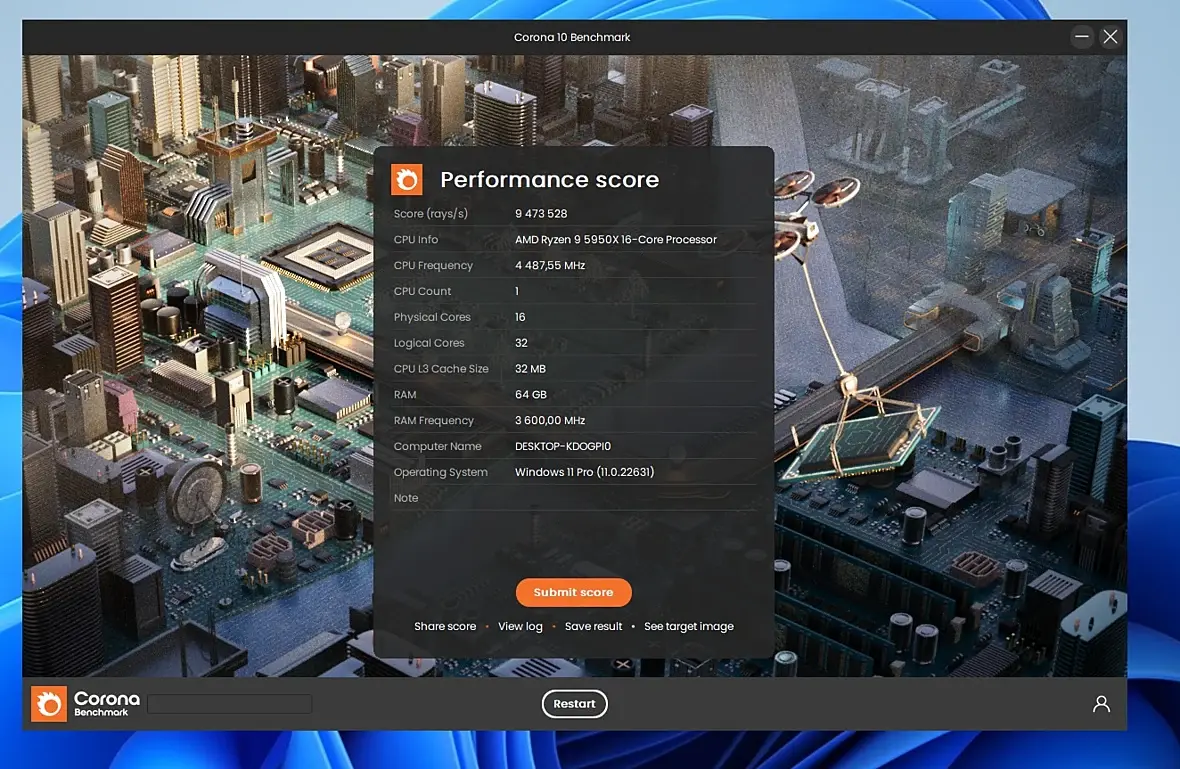1180x769 pixels.
Task: Click the Performance score heading
Action: click(549, 180)
